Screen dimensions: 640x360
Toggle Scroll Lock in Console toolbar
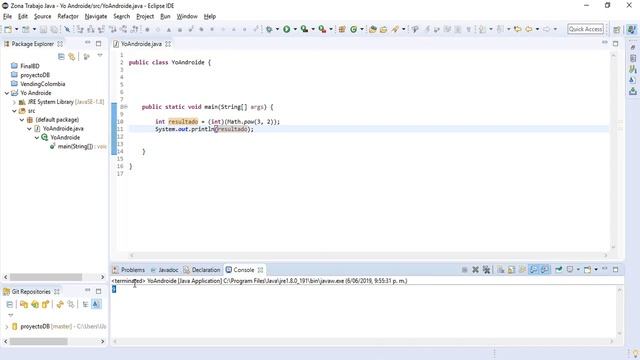coord(512,270)
